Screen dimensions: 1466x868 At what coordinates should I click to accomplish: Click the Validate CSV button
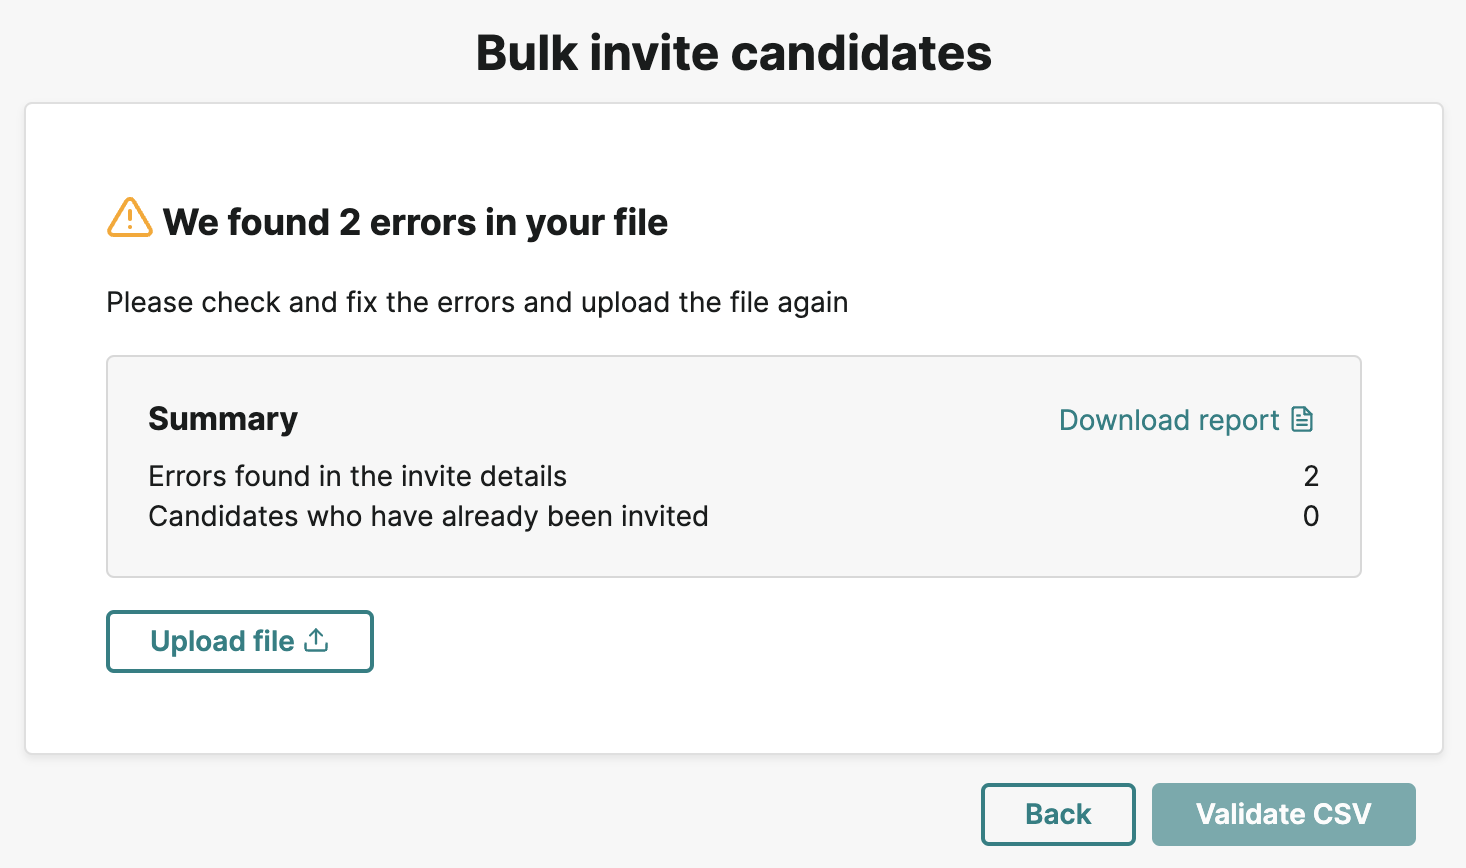point(1283,814)
